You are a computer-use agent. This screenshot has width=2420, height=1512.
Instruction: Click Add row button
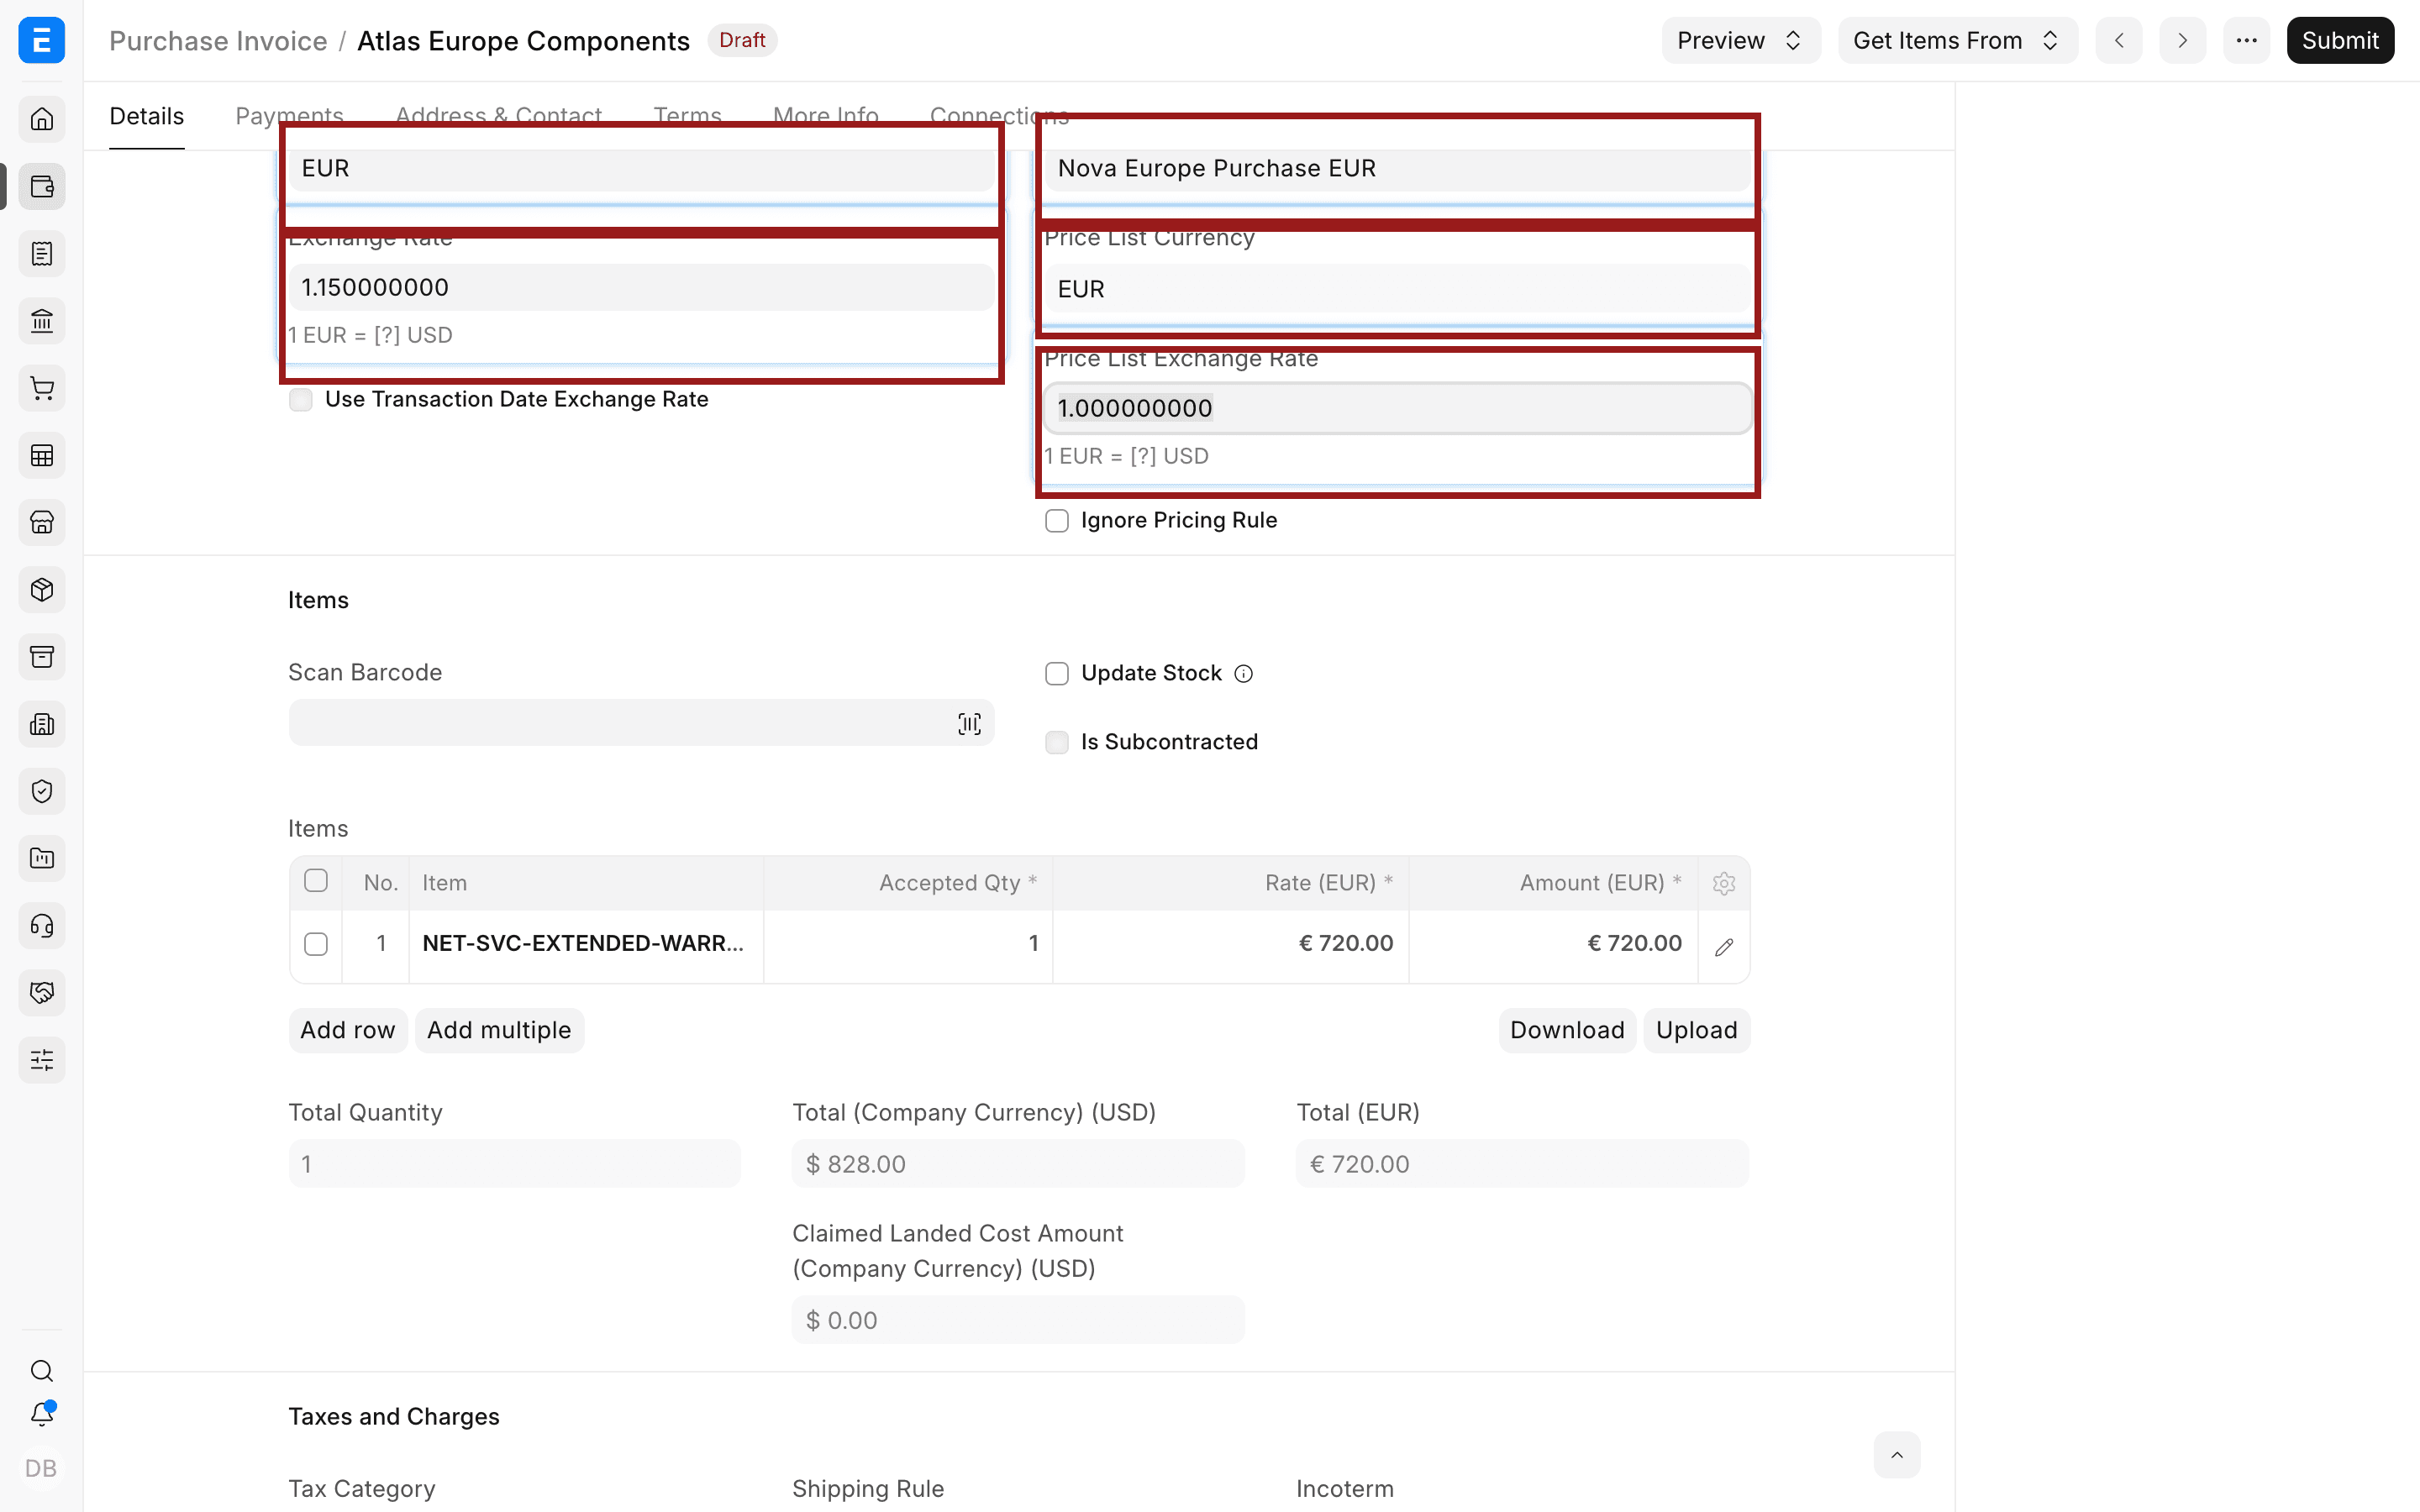tap(347, 1030)
